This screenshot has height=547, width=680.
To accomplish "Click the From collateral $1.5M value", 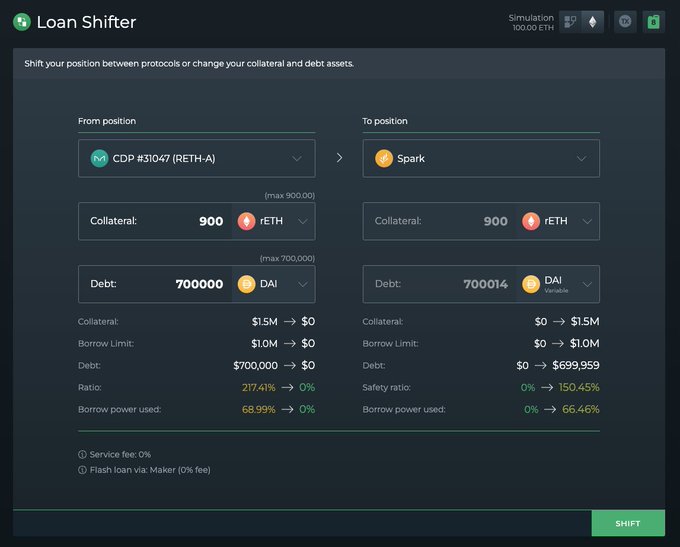I will click(265, 321).
